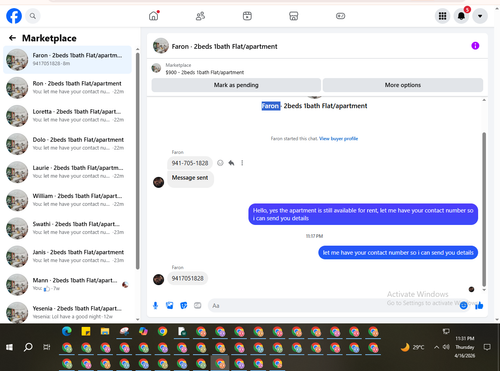The image size is (500, 371).
Task: Click the conversation list scrollbar
Action: 138,160
